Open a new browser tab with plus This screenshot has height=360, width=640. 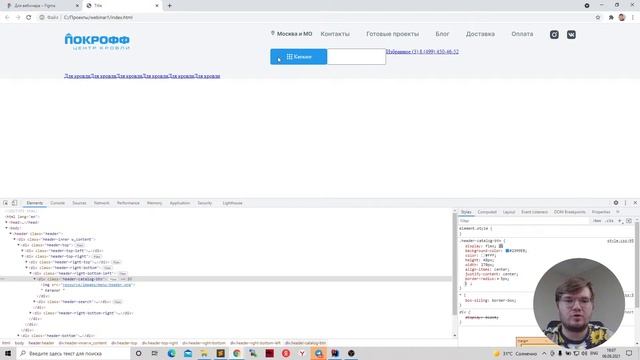tap(169, 6)
